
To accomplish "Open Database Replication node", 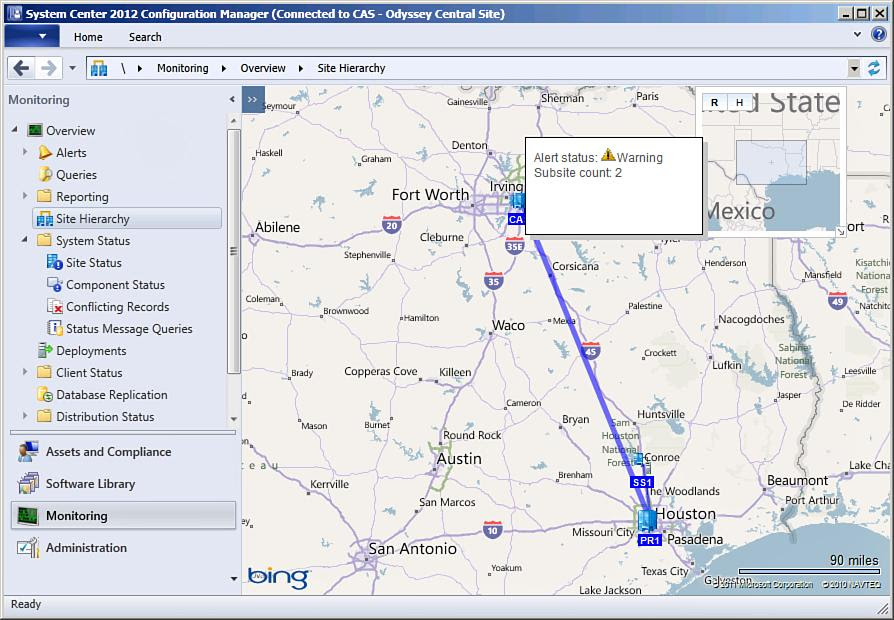I will tap(112, 395).
